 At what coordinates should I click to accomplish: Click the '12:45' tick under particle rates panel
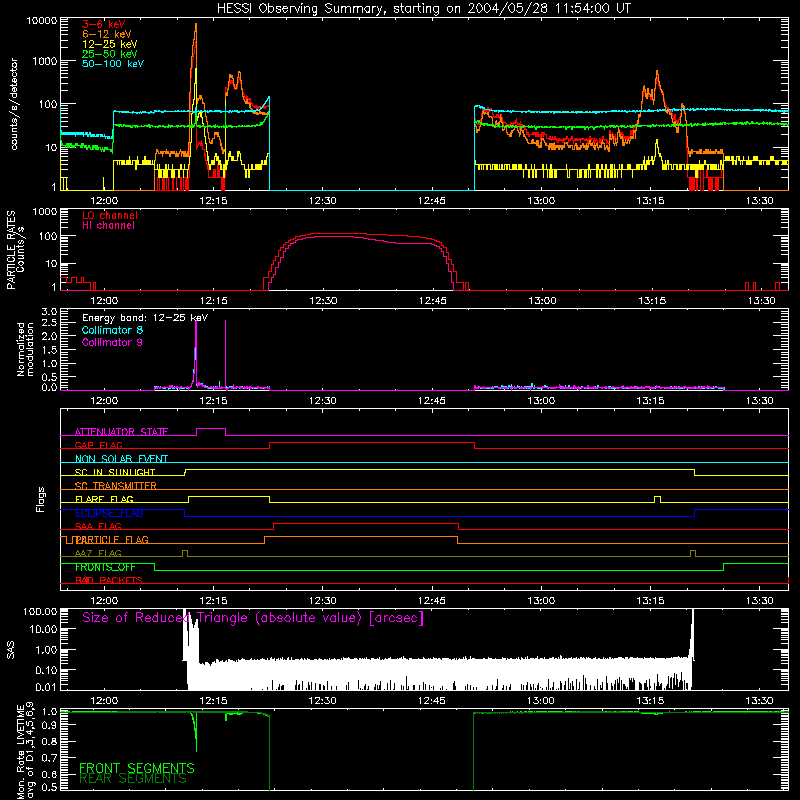433,301
